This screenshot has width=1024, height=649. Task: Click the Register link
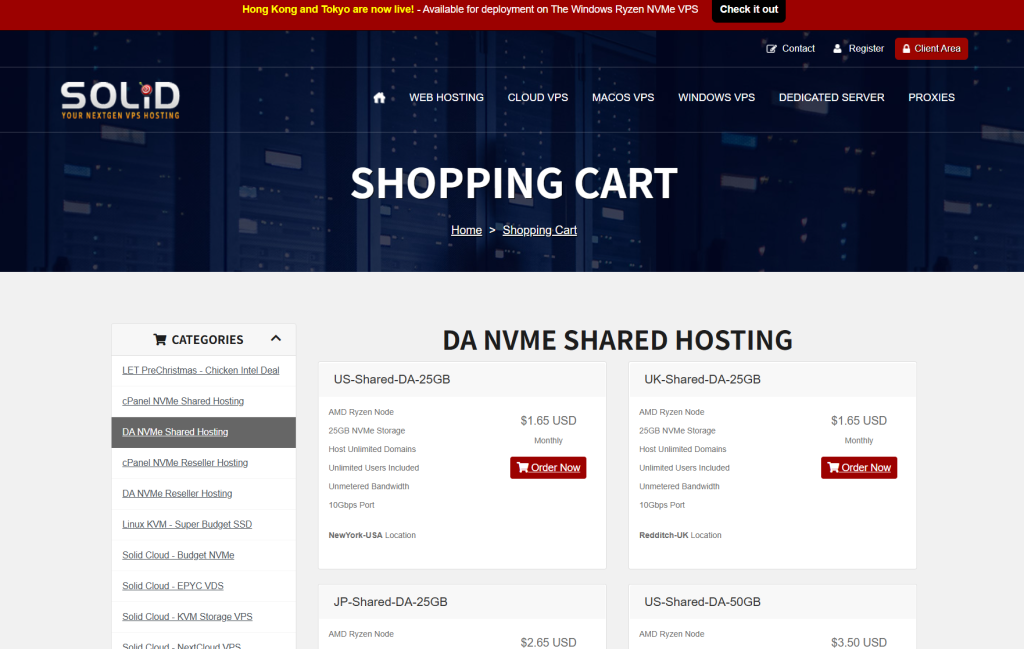(x=857, y=49)
